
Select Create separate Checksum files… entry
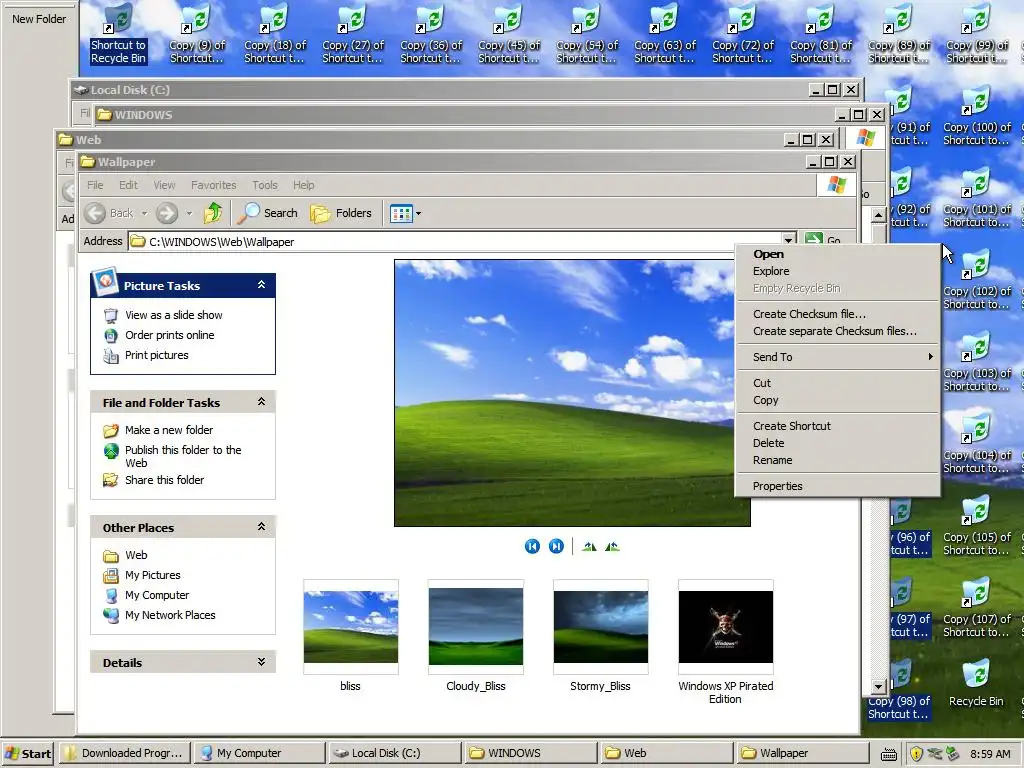pyautogui.click(x=838, y=331)
